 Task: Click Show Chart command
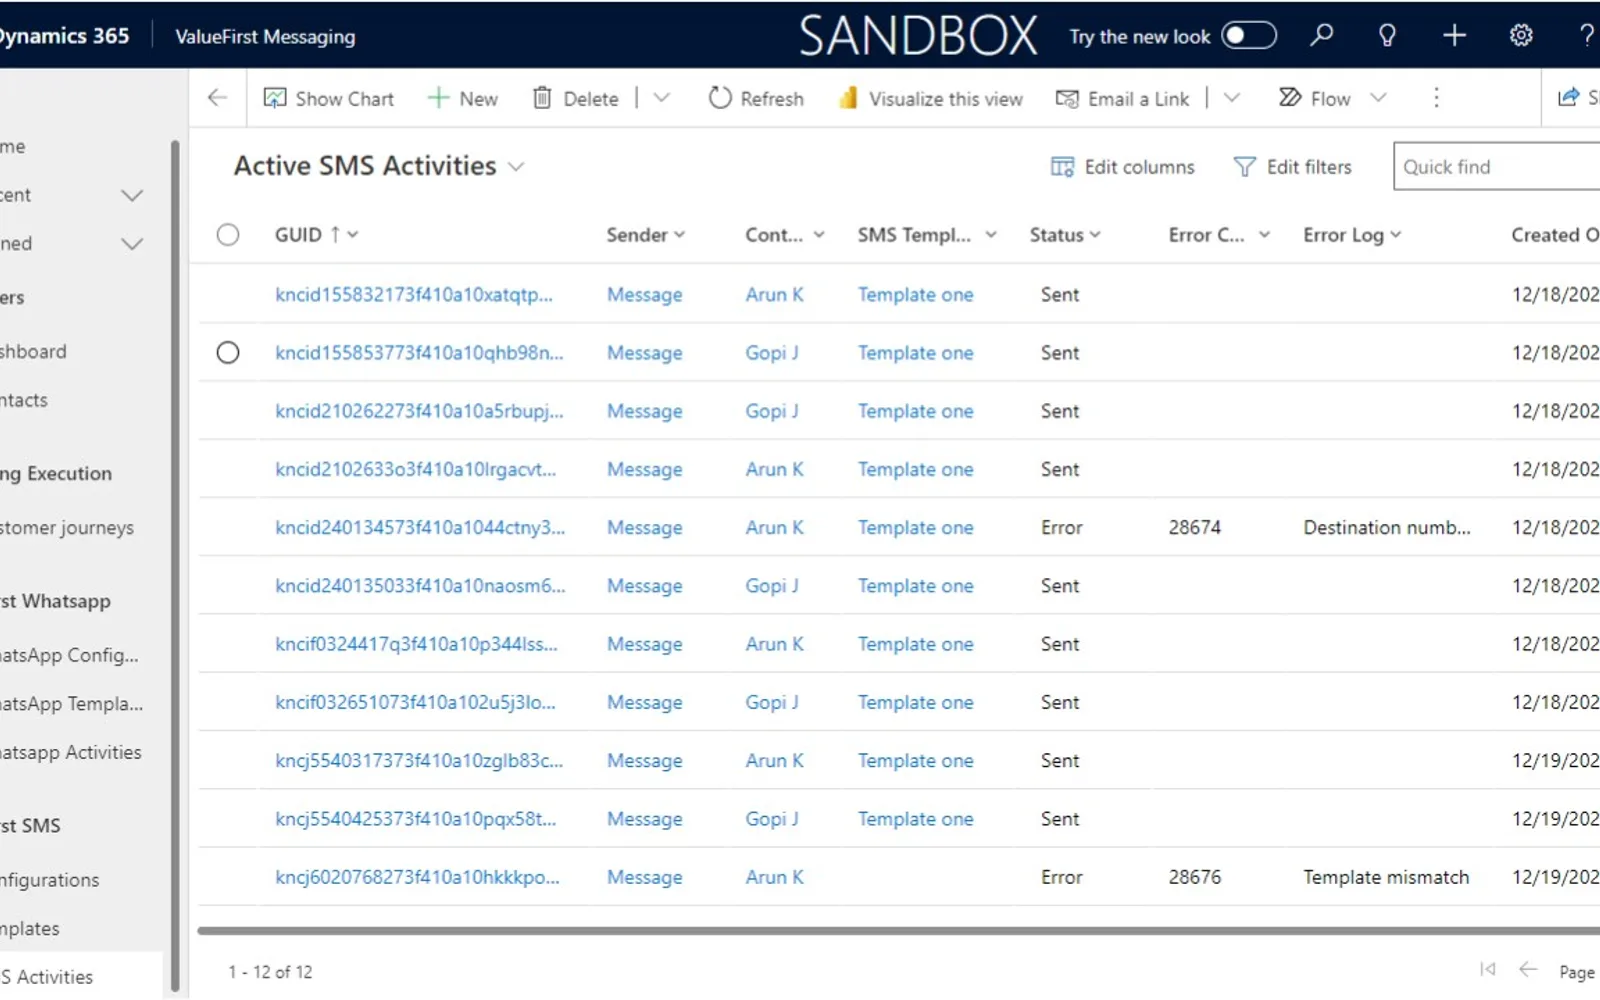[x=329, y=98]
